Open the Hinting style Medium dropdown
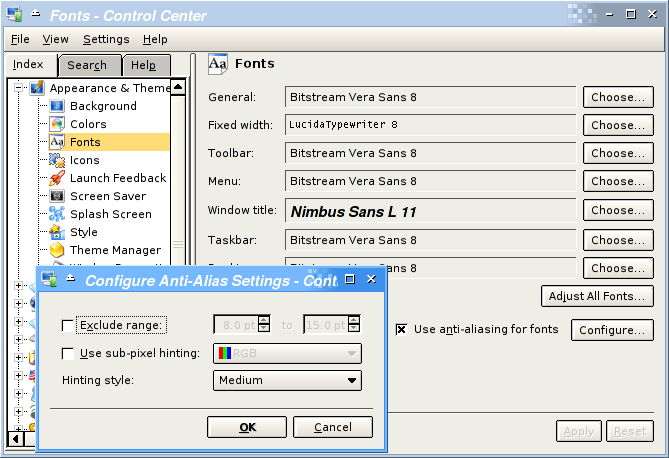The width and height of the screenshot is (669, 458). pos(287,380)
